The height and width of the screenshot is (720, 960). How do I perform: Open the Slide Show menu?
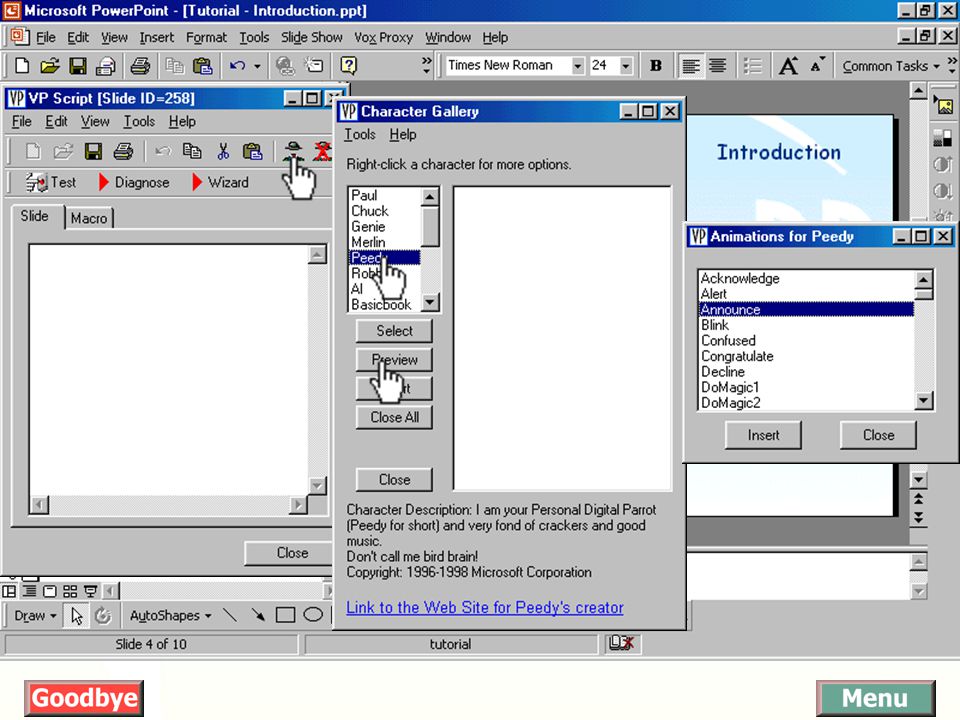pos(312,37)
